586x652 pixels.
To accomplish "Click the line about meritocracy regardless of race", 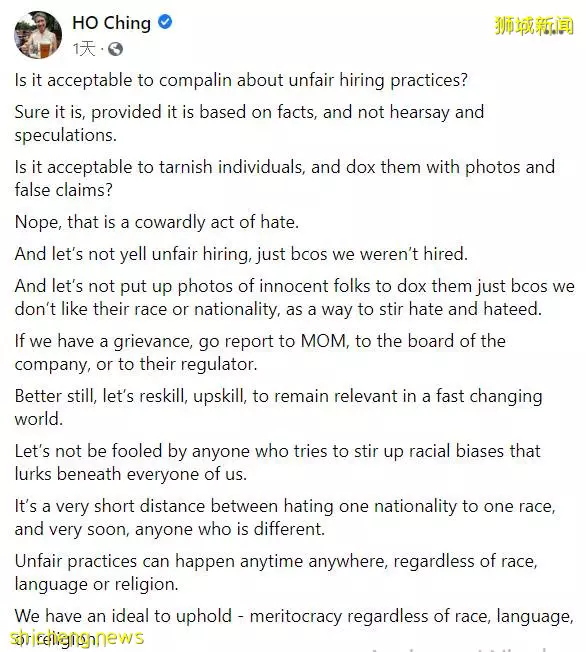I will (294, 627).
